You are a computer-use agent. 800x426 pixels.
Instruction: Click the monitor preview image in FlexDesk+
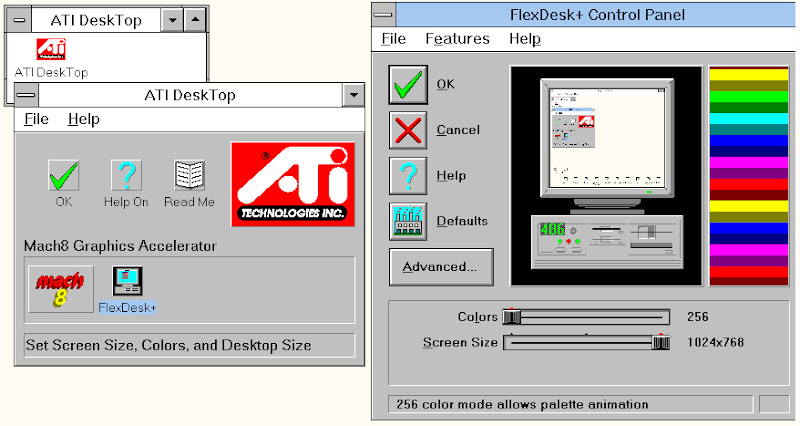(607, 139)
